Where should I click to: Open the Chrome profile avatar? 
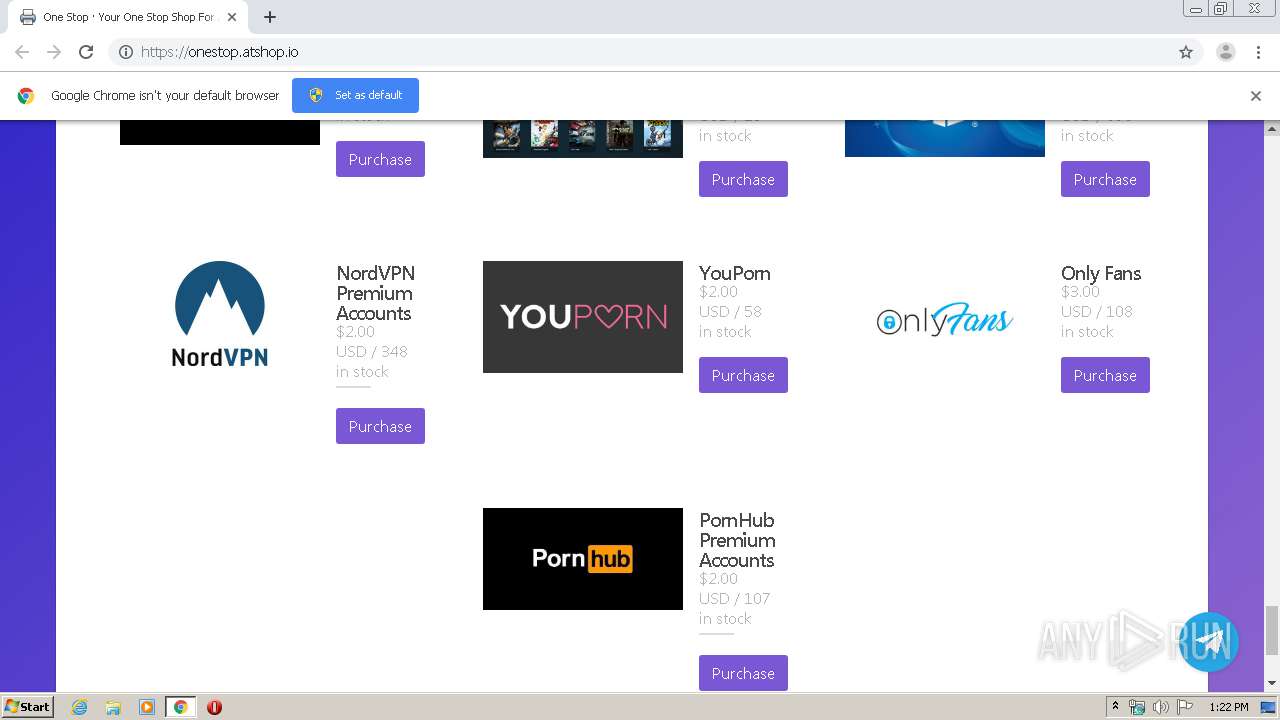[x=1225, y=52]
